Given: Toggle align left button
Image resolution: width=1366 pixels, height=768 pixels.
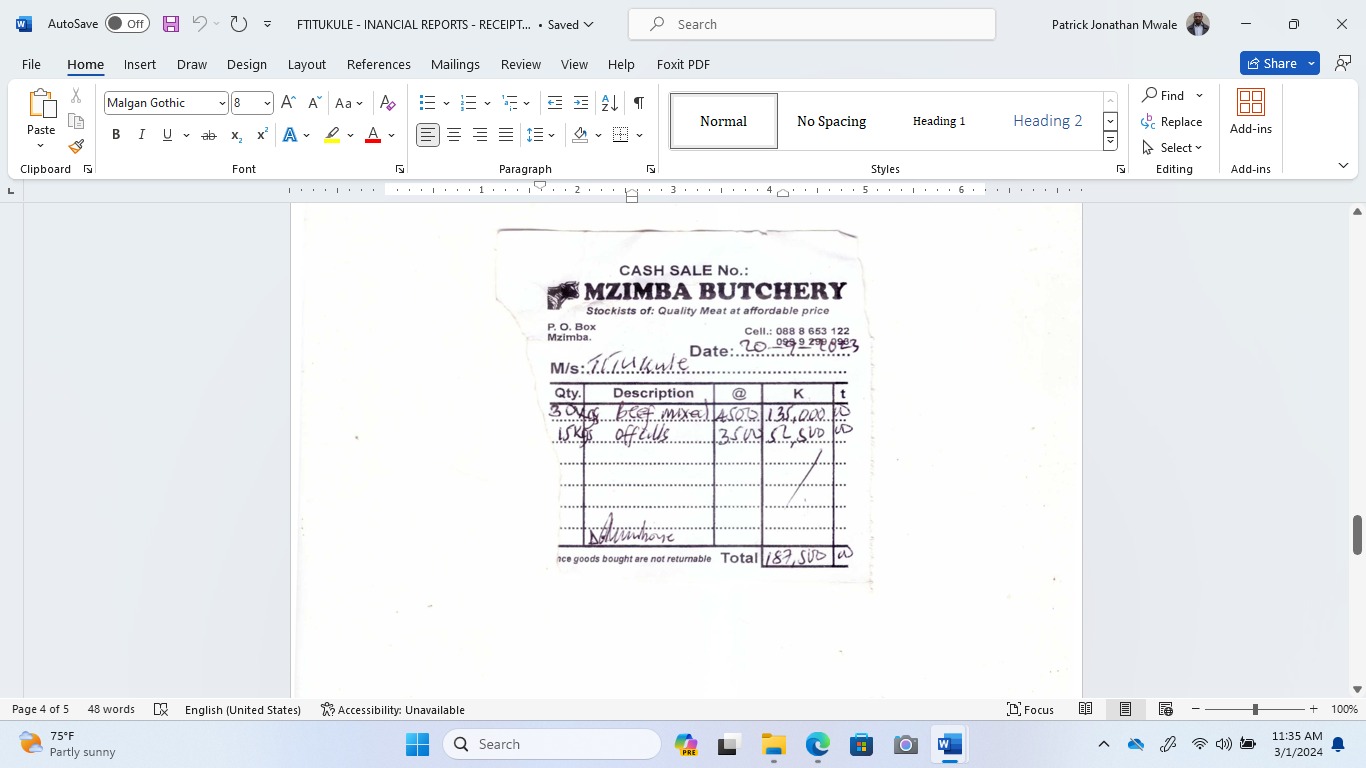Looking at the screenshot, I should (428, 135).
